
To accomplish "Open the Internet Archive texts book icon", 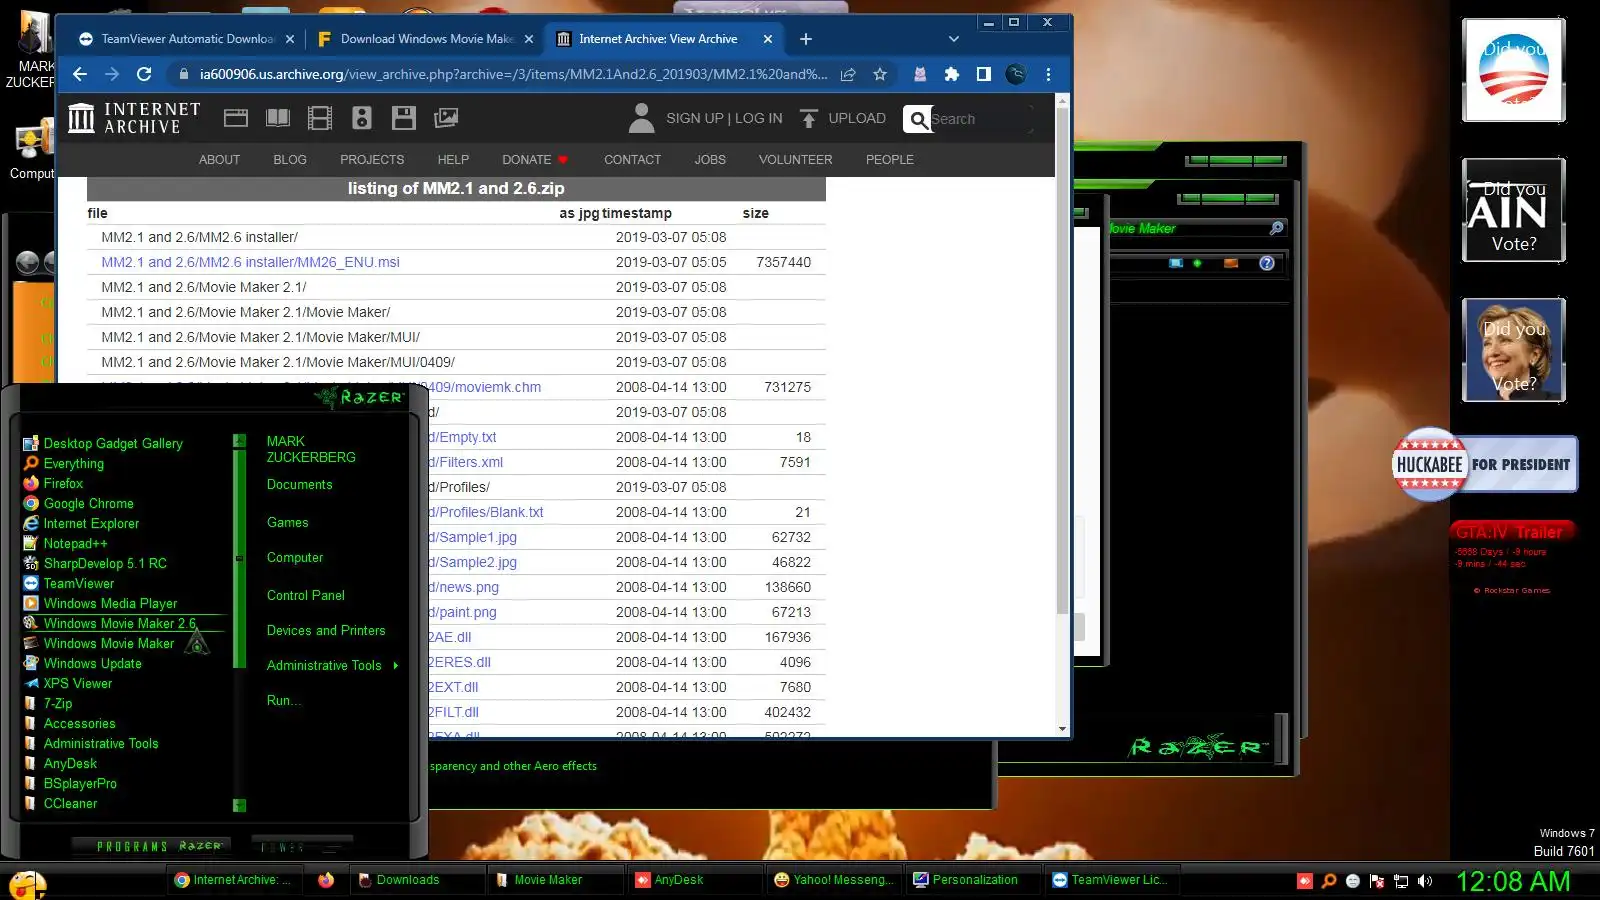I will point(278,118).
